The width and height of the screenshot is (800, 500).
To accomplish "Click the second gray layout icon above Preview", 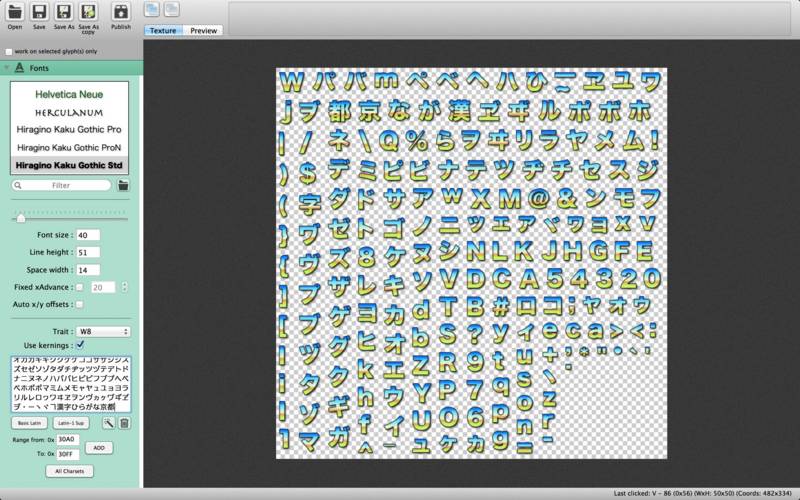I will [172, 9].
